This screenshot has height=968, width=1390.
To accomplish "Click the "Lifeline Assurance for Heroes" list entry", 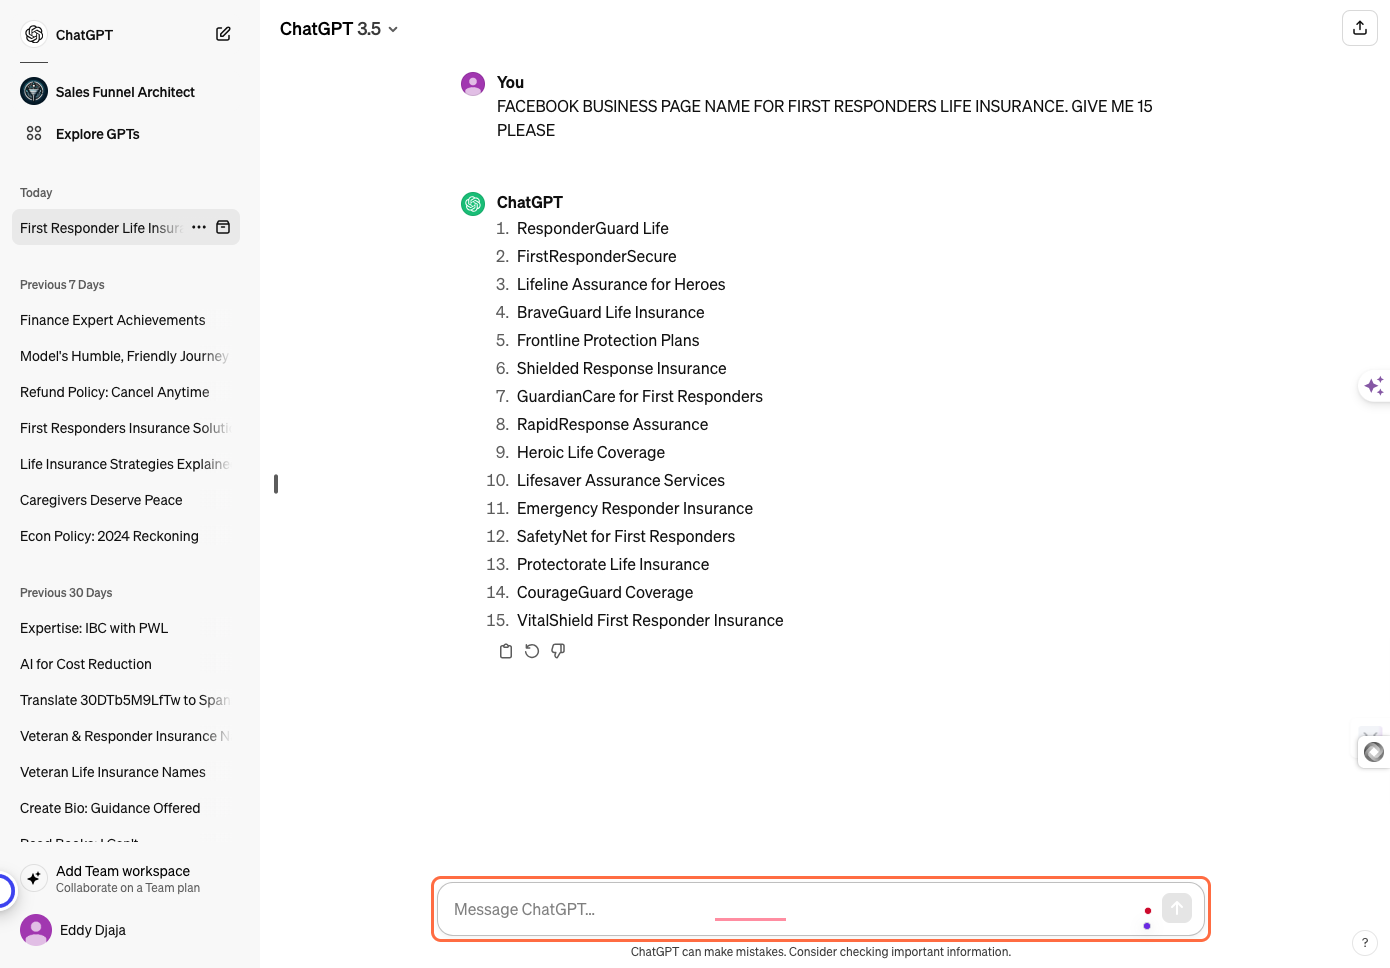I will [x=621, y=284].
